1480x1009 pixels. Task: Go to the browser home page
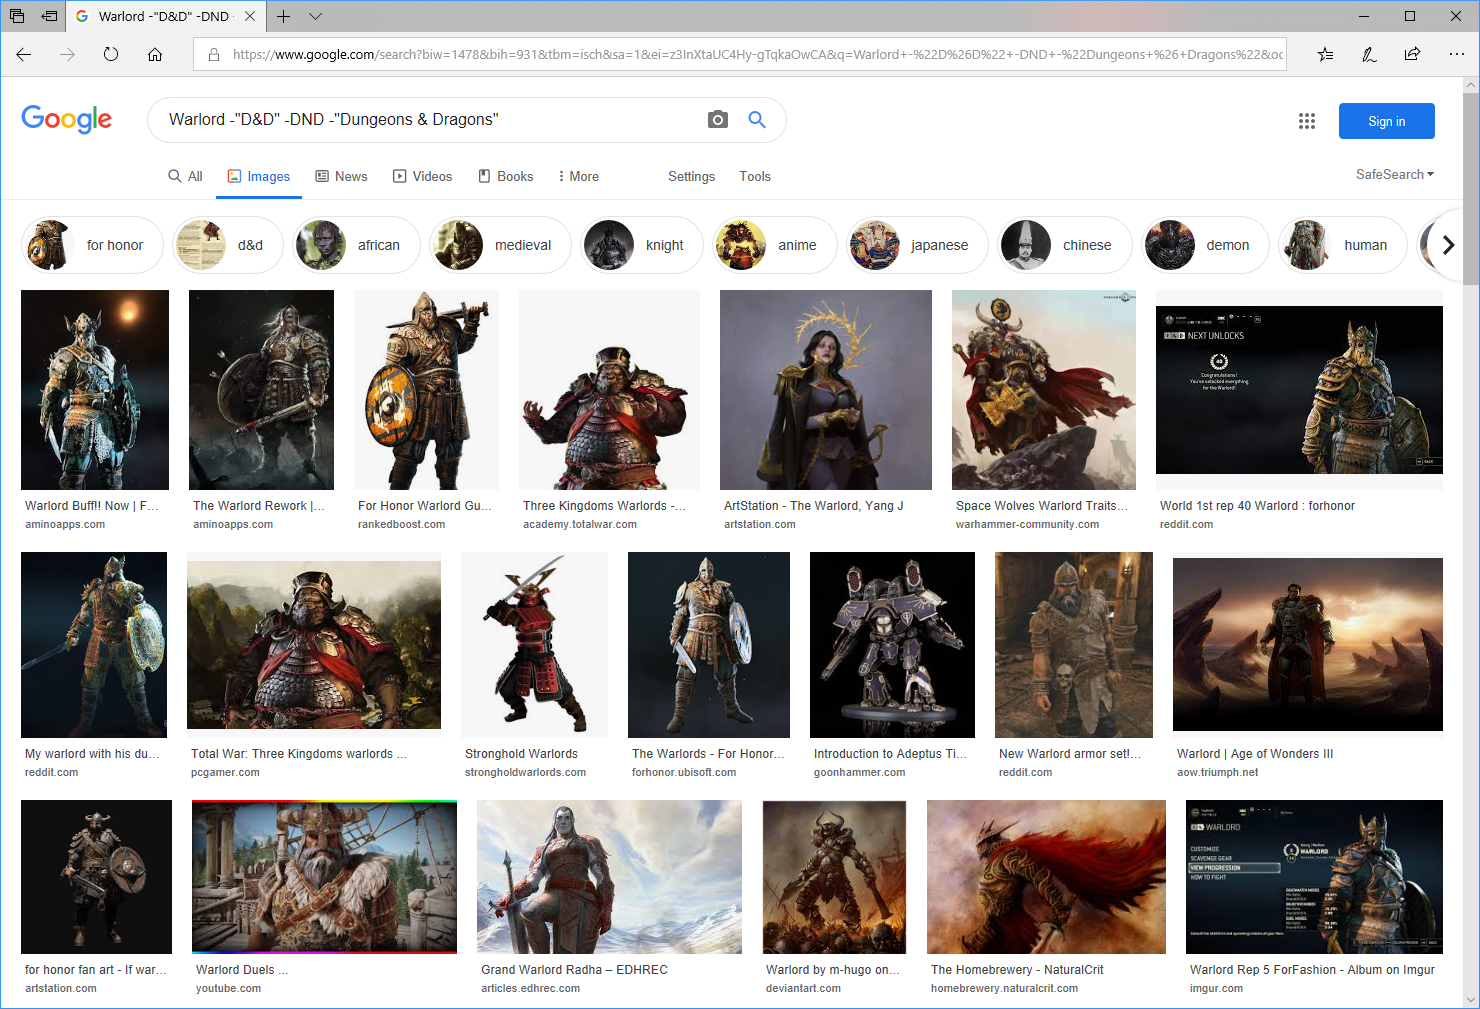[x=155, y=54]
